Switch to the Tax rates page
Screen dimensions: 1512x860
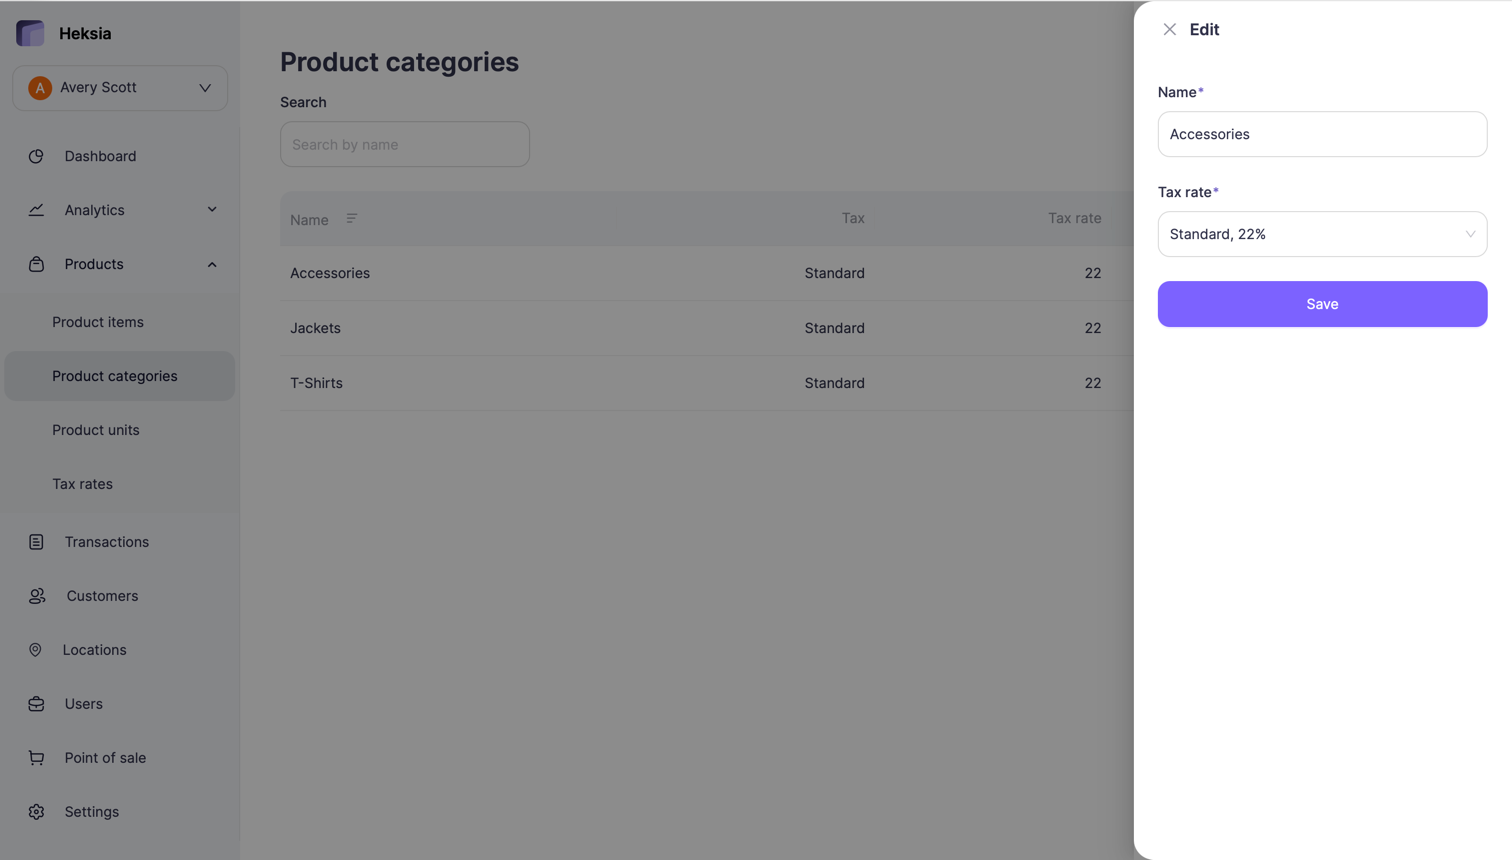click(x=80, y=483)
